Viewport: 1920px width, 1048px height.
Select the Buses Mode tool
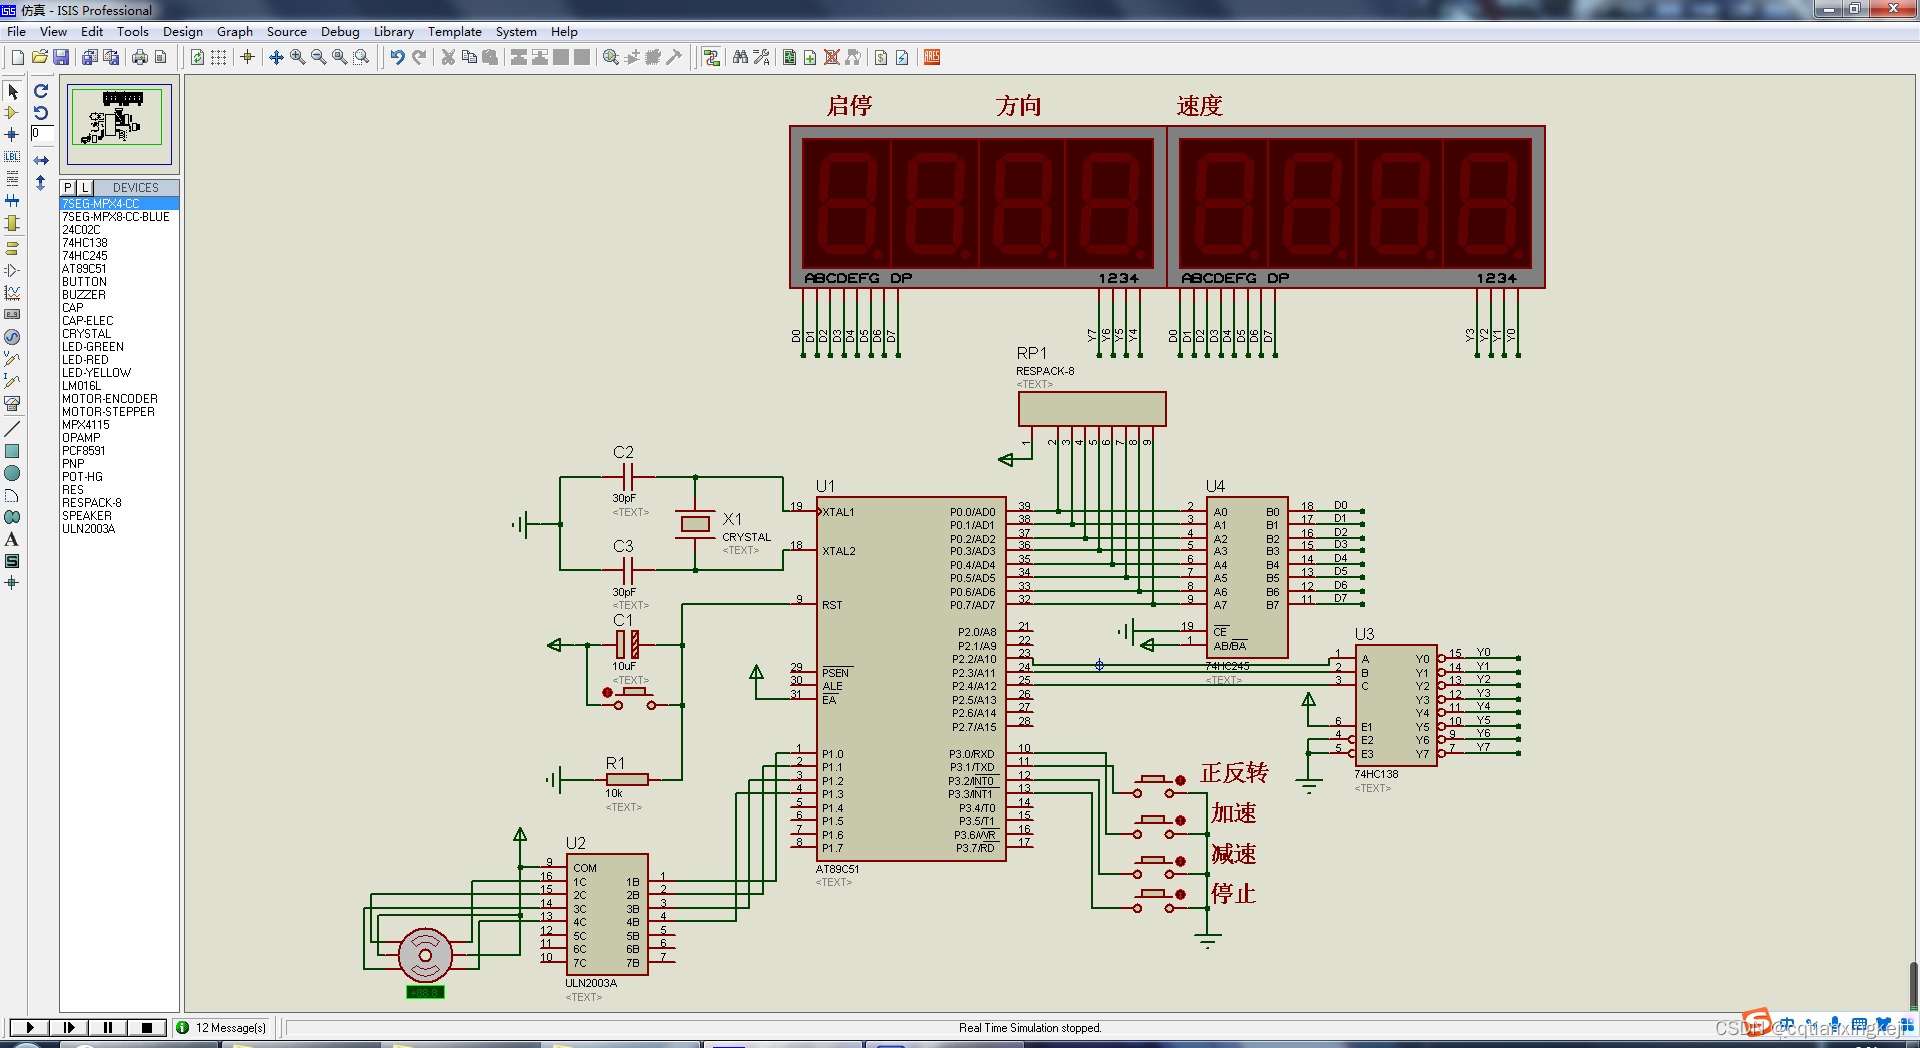click(12, 201)
